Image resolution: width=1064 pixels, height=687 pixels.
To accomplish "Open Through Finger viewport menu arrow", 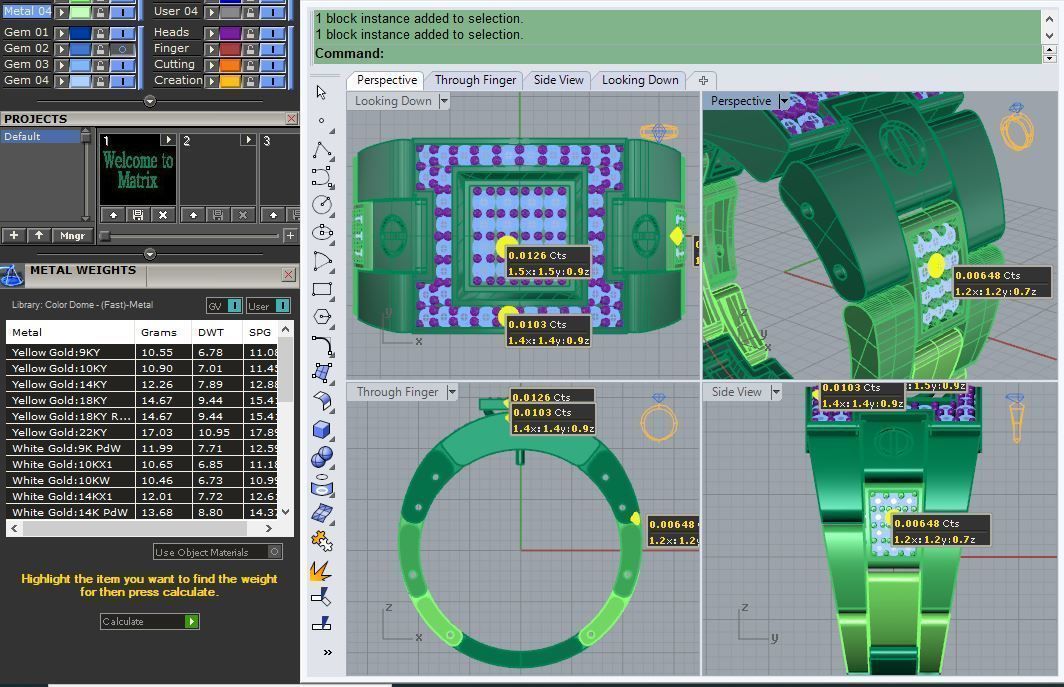I will (x=452, y=392).
